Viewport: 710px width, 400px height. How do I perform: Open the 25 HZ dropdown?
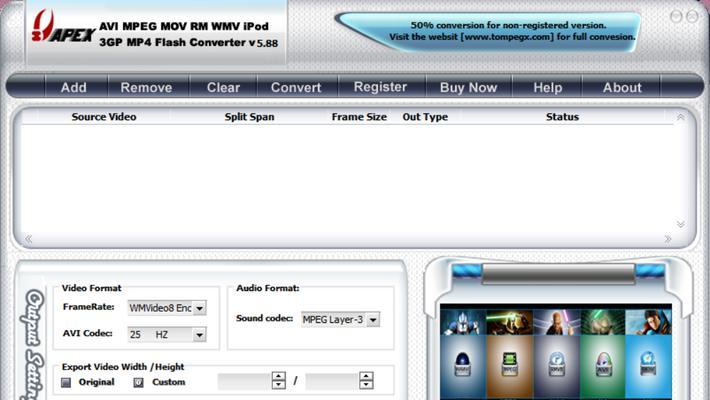pyautogui.click(x=199, y=335)
